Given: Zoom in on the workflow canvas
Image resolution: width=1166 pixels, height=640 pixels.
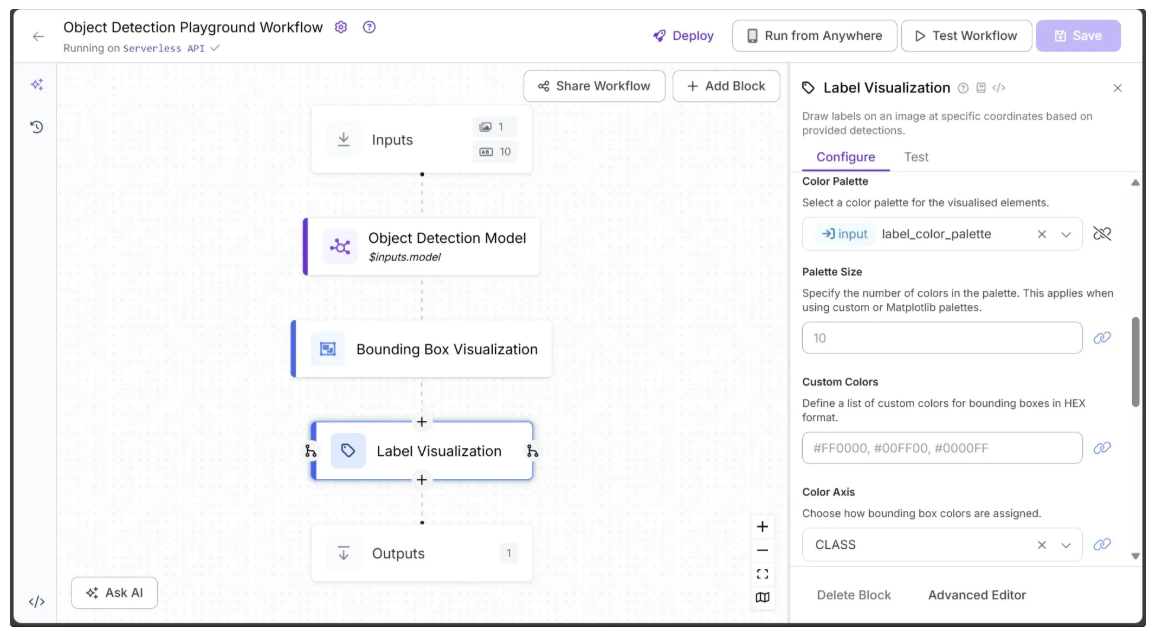Looking at the screenshot, I should pos(762,527).
